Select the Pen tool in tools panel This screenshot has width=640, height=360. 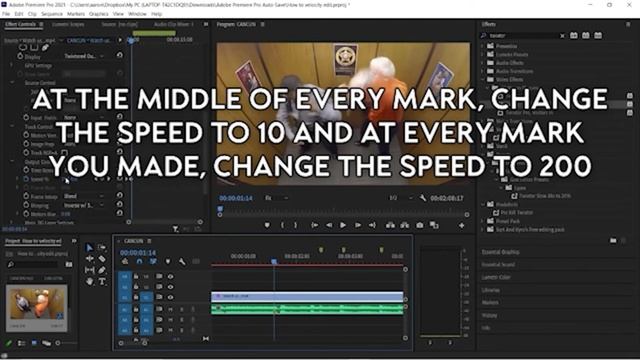(x=102, y=270)
